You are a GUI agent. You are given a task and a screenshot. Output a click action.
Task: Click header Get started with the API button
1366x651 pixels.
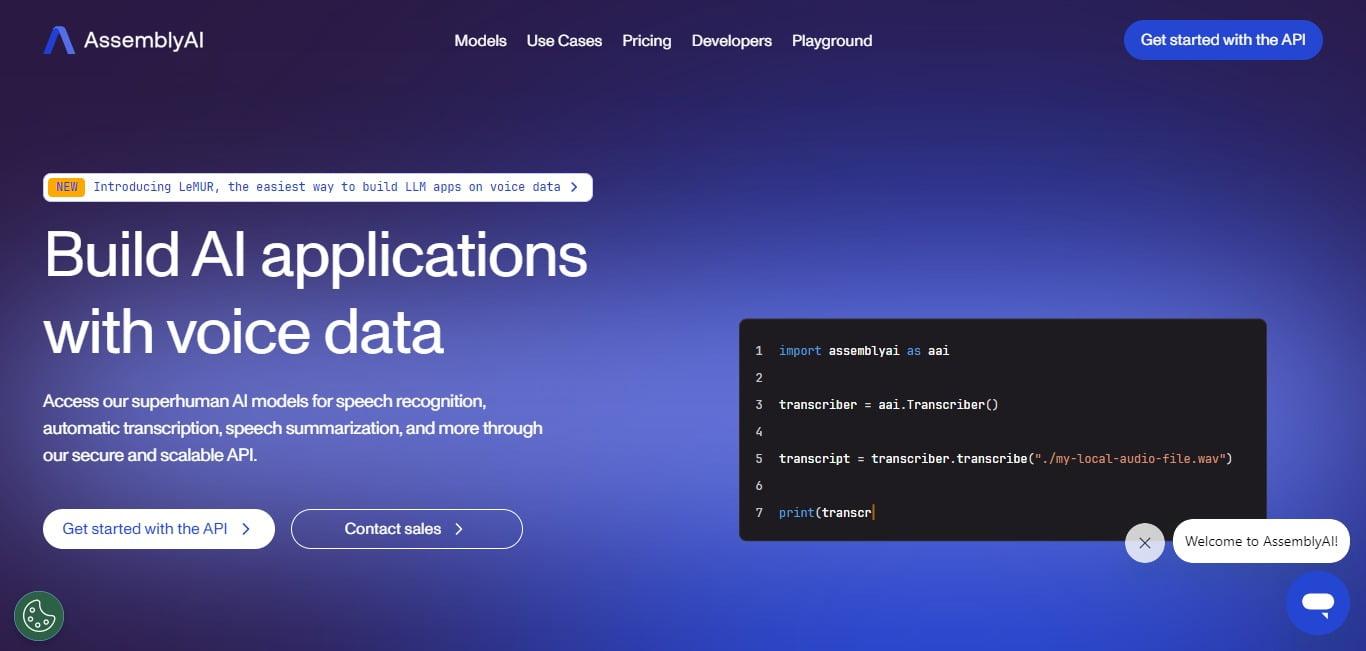click(x=1223, y=40)
